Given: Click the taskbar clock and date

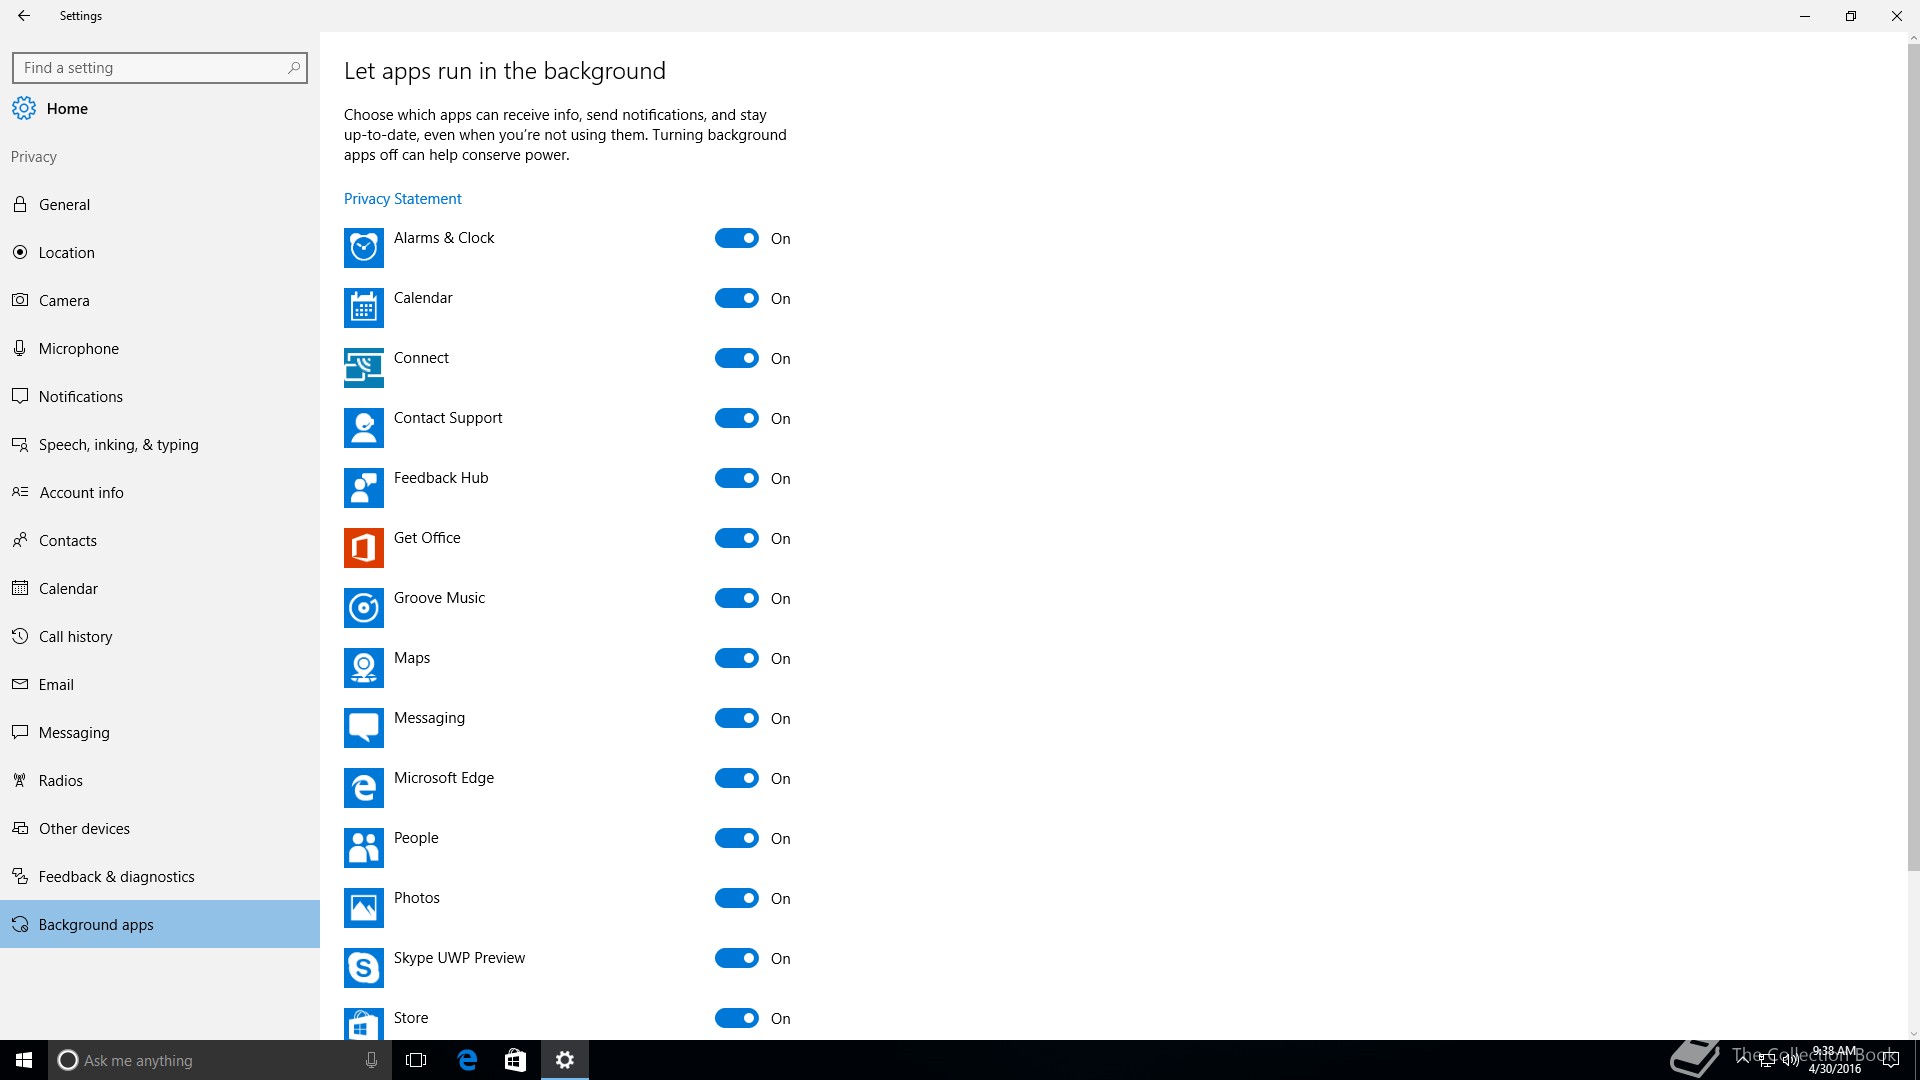Looking at the screenshot, I should [1835, 1060].
